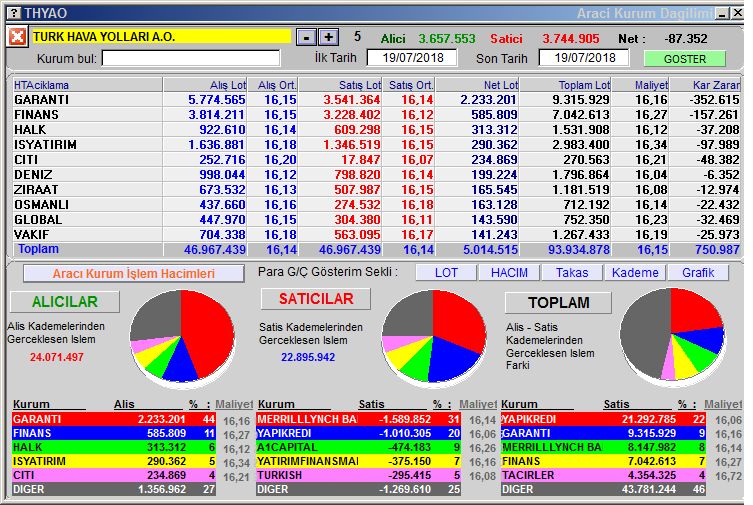The image size is (753, 505).
Task: Click the TOPLAM pie chart
Action: [x=672, y=335]
